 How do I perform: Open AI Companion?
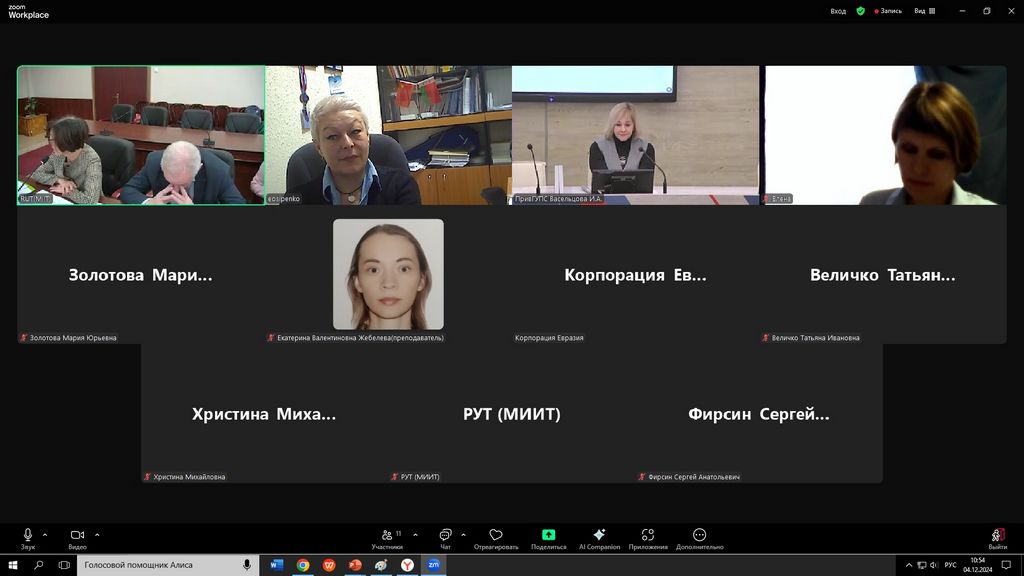click(599, 536)
